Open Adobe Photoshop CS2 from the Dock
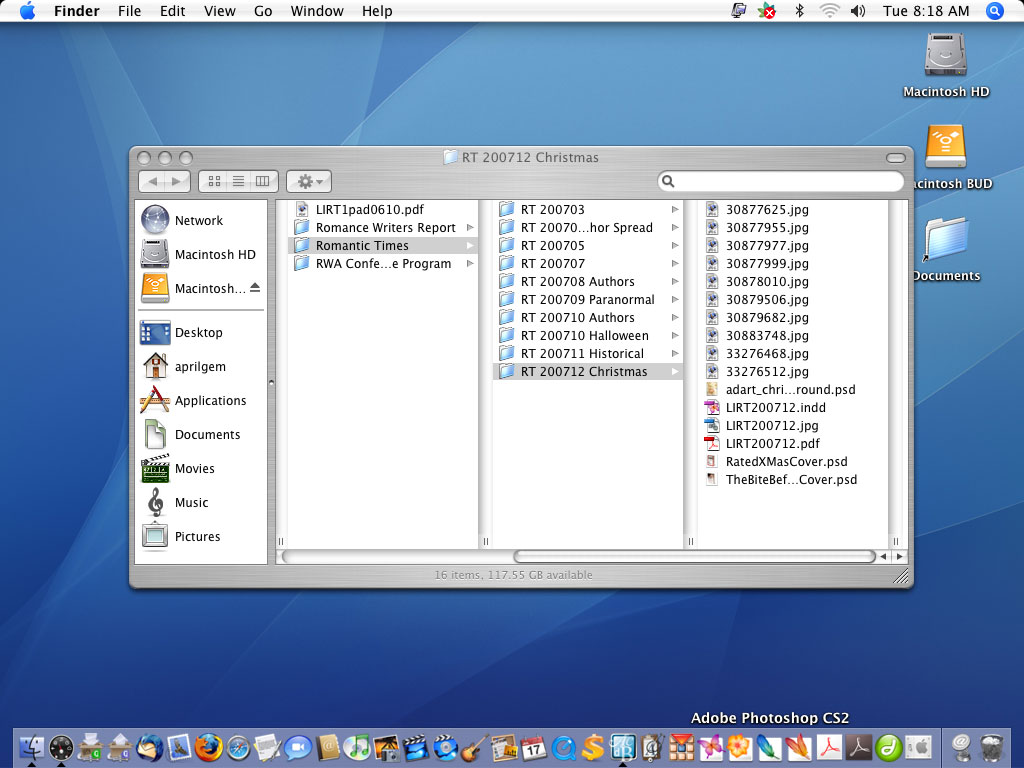This screenshot has height=768, width=1024. point(769,747)
